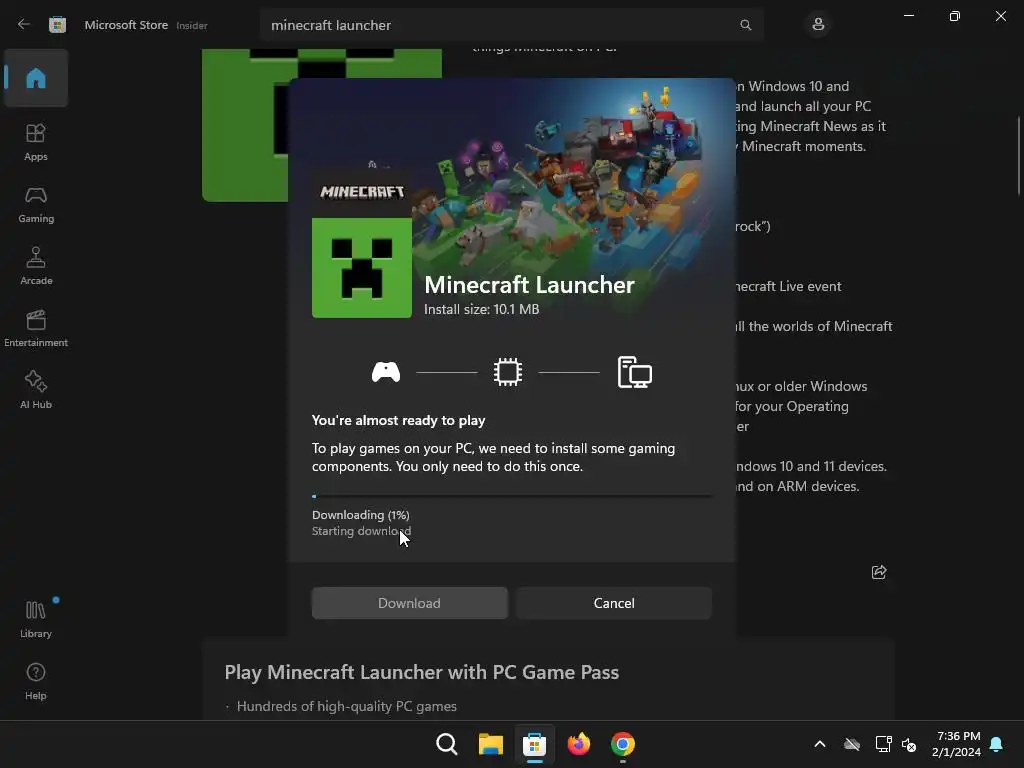Open the Arcade section in sidebar
This screenshot has width=1024, height=768.
coord(36,266)
